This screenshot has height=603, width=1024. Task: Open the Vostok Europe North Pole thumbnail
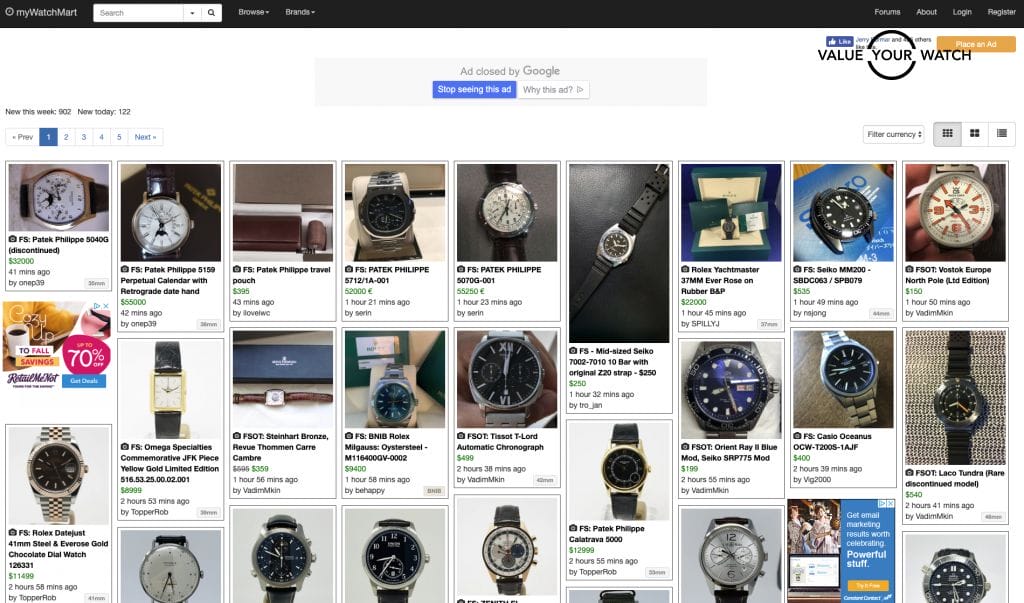(x=955, y=212)
